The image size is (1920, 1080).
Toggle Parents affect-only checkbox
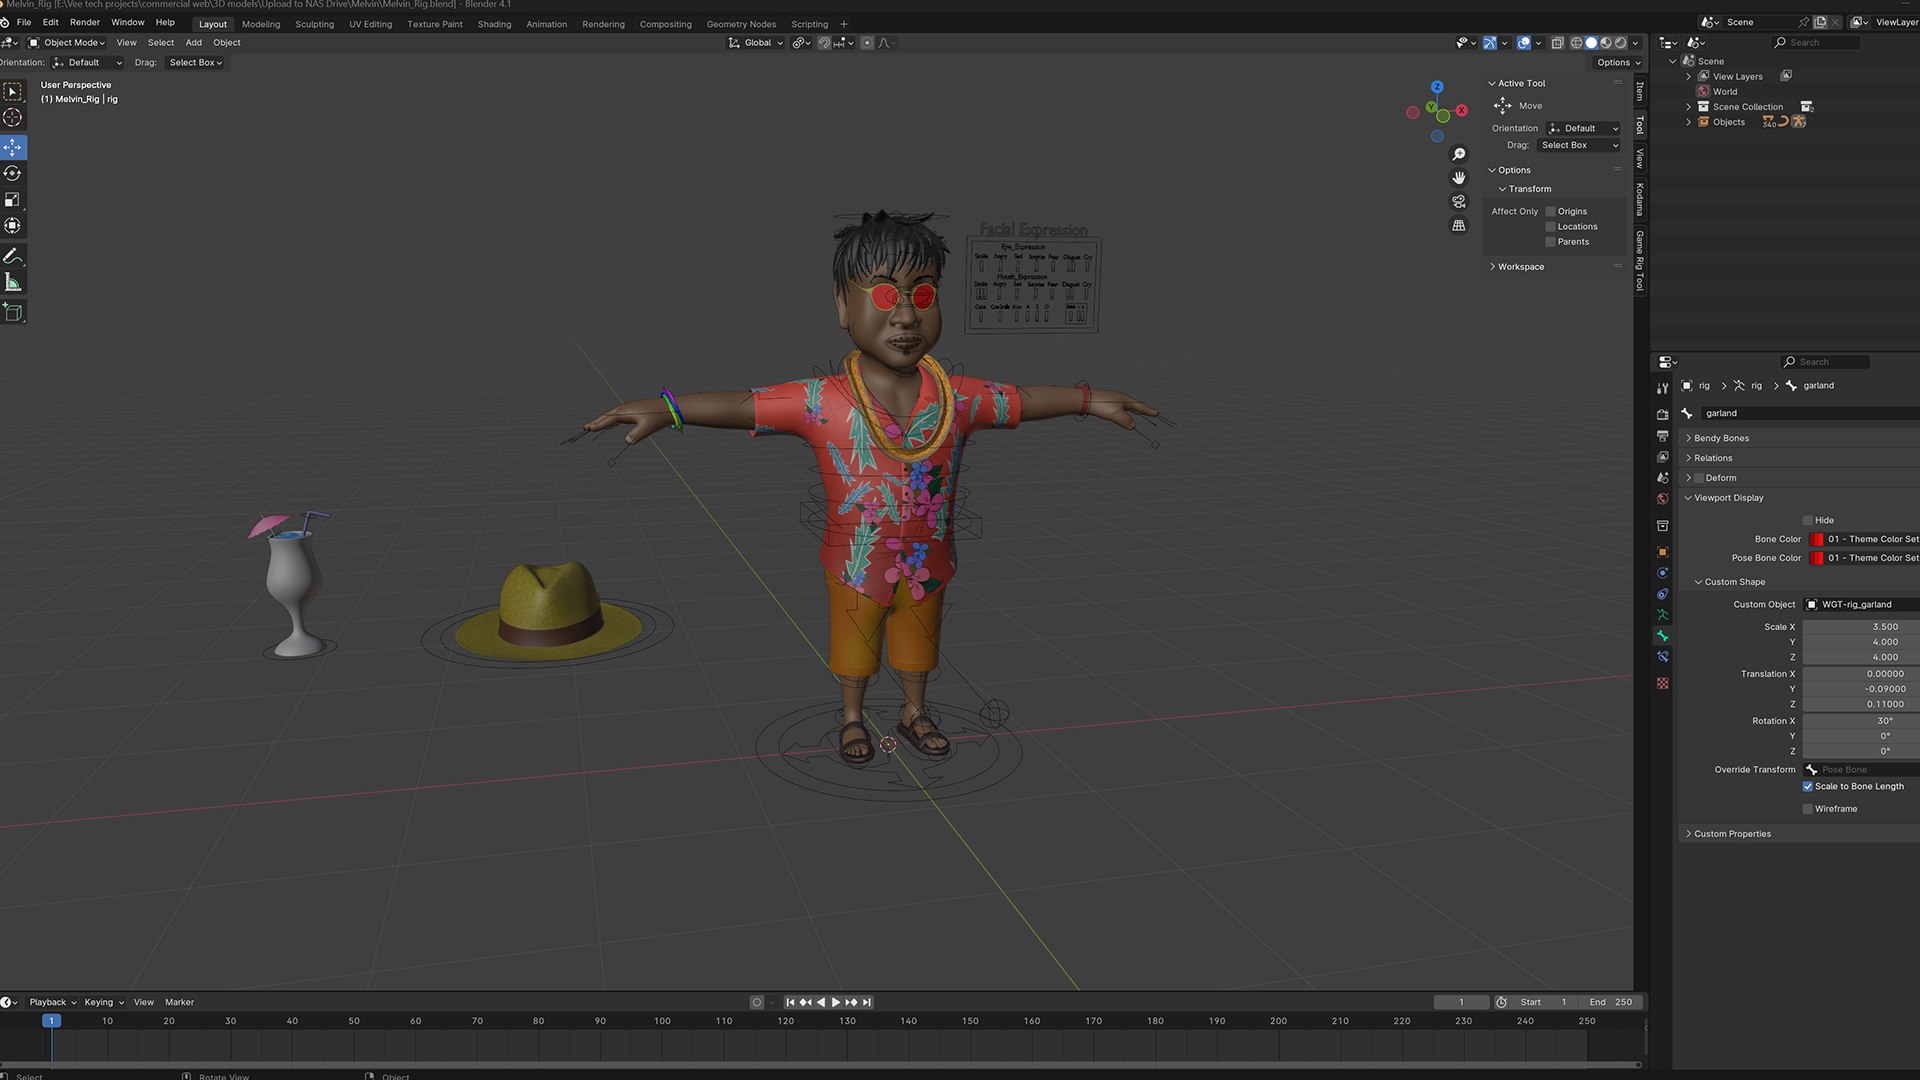1550,242
